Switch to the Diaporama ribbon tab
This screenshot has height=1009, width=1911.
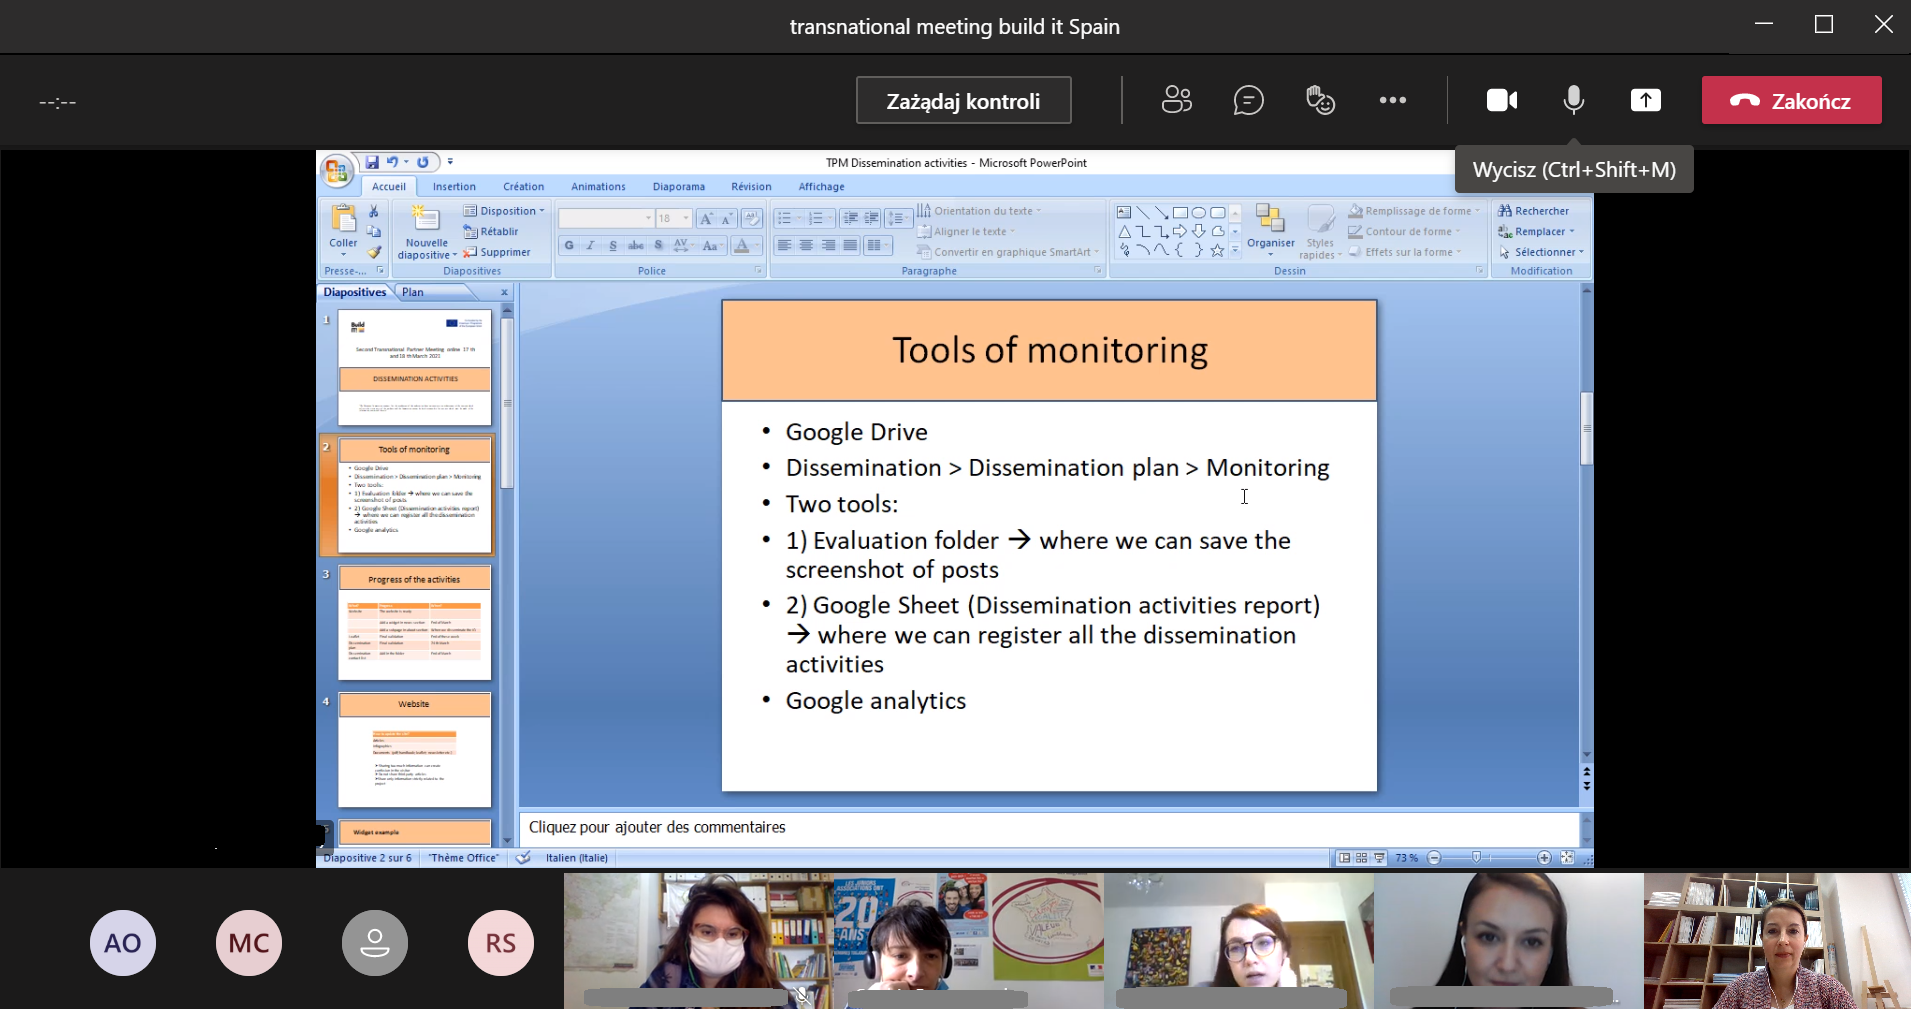coord(679,187)
